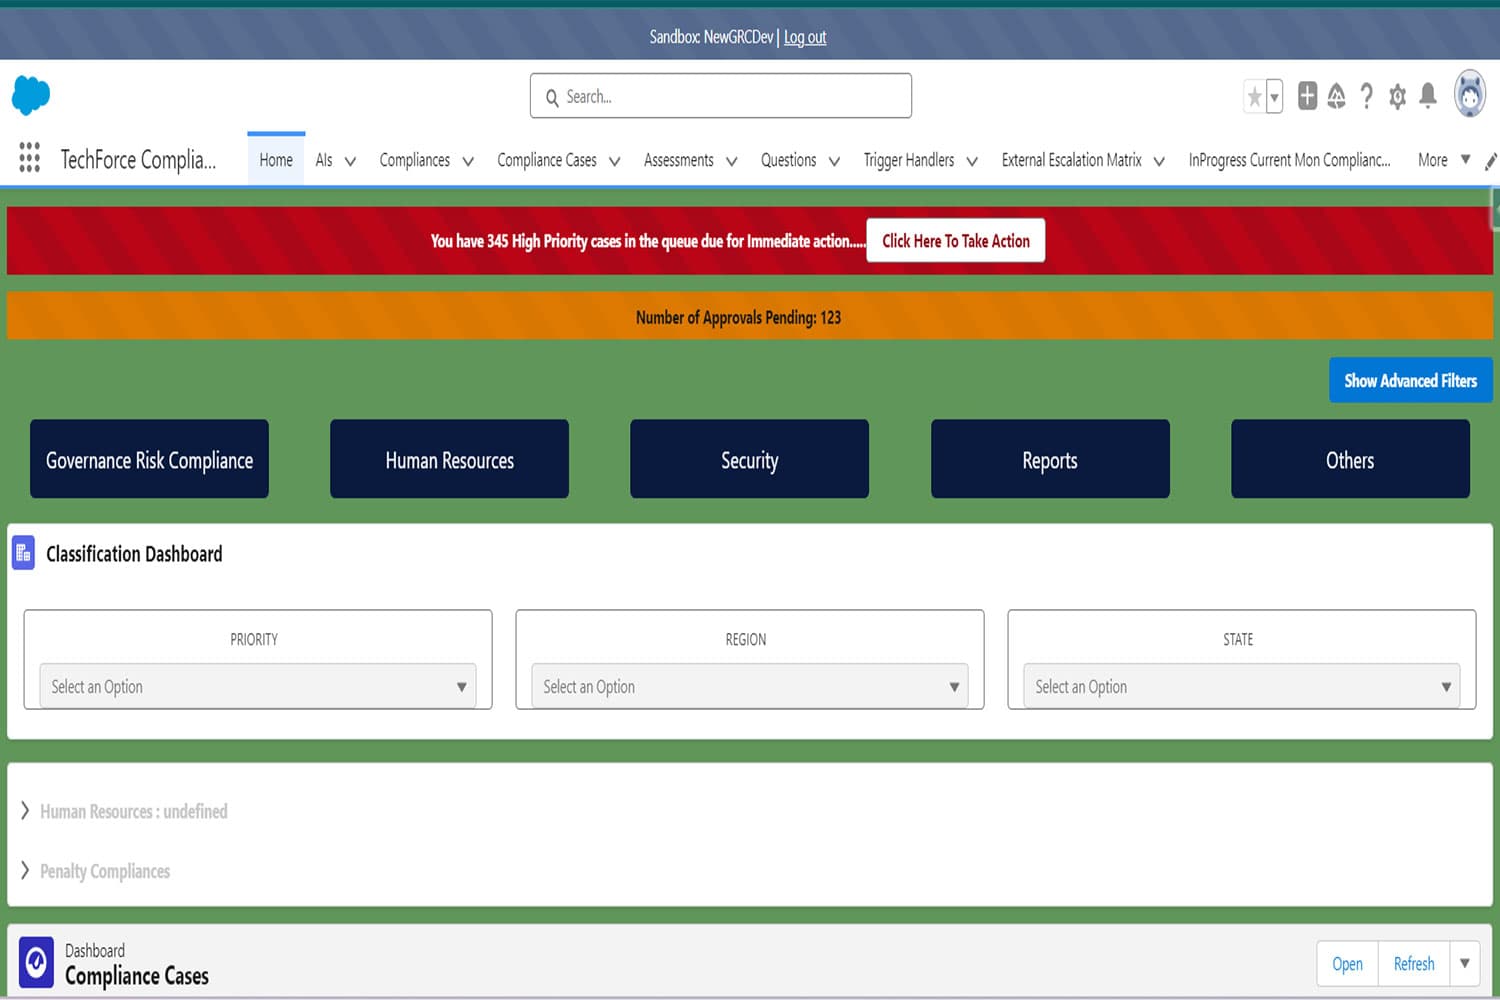Open the Compliance Cases tab
Image resolution: width=1500 pixels, height=1000 pixels.
pyautogui.click(x=547, y=160)
